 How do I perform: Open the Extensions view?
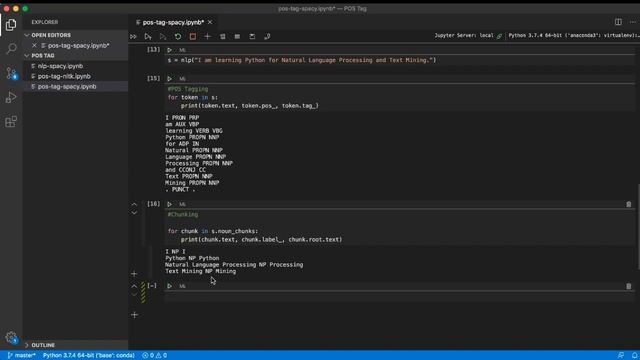tap(11, 122)
